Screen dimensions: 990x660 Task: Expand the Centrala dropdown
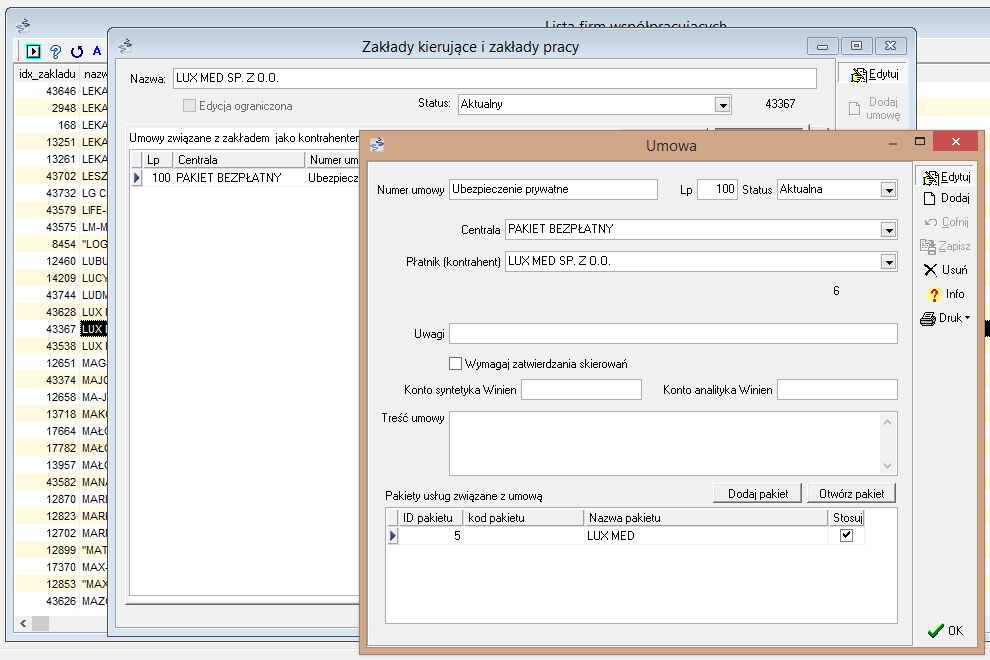[889, 229]
